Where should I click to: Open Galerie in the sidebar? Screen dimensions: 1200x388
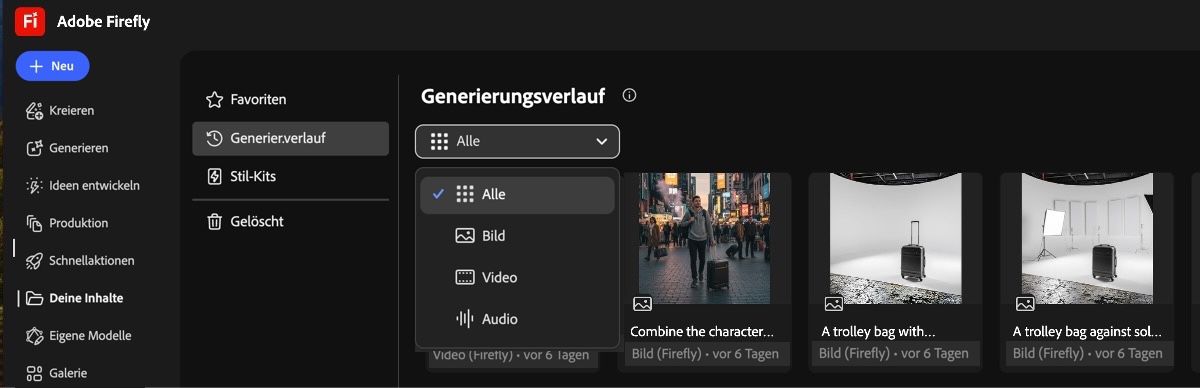[56, 373]
